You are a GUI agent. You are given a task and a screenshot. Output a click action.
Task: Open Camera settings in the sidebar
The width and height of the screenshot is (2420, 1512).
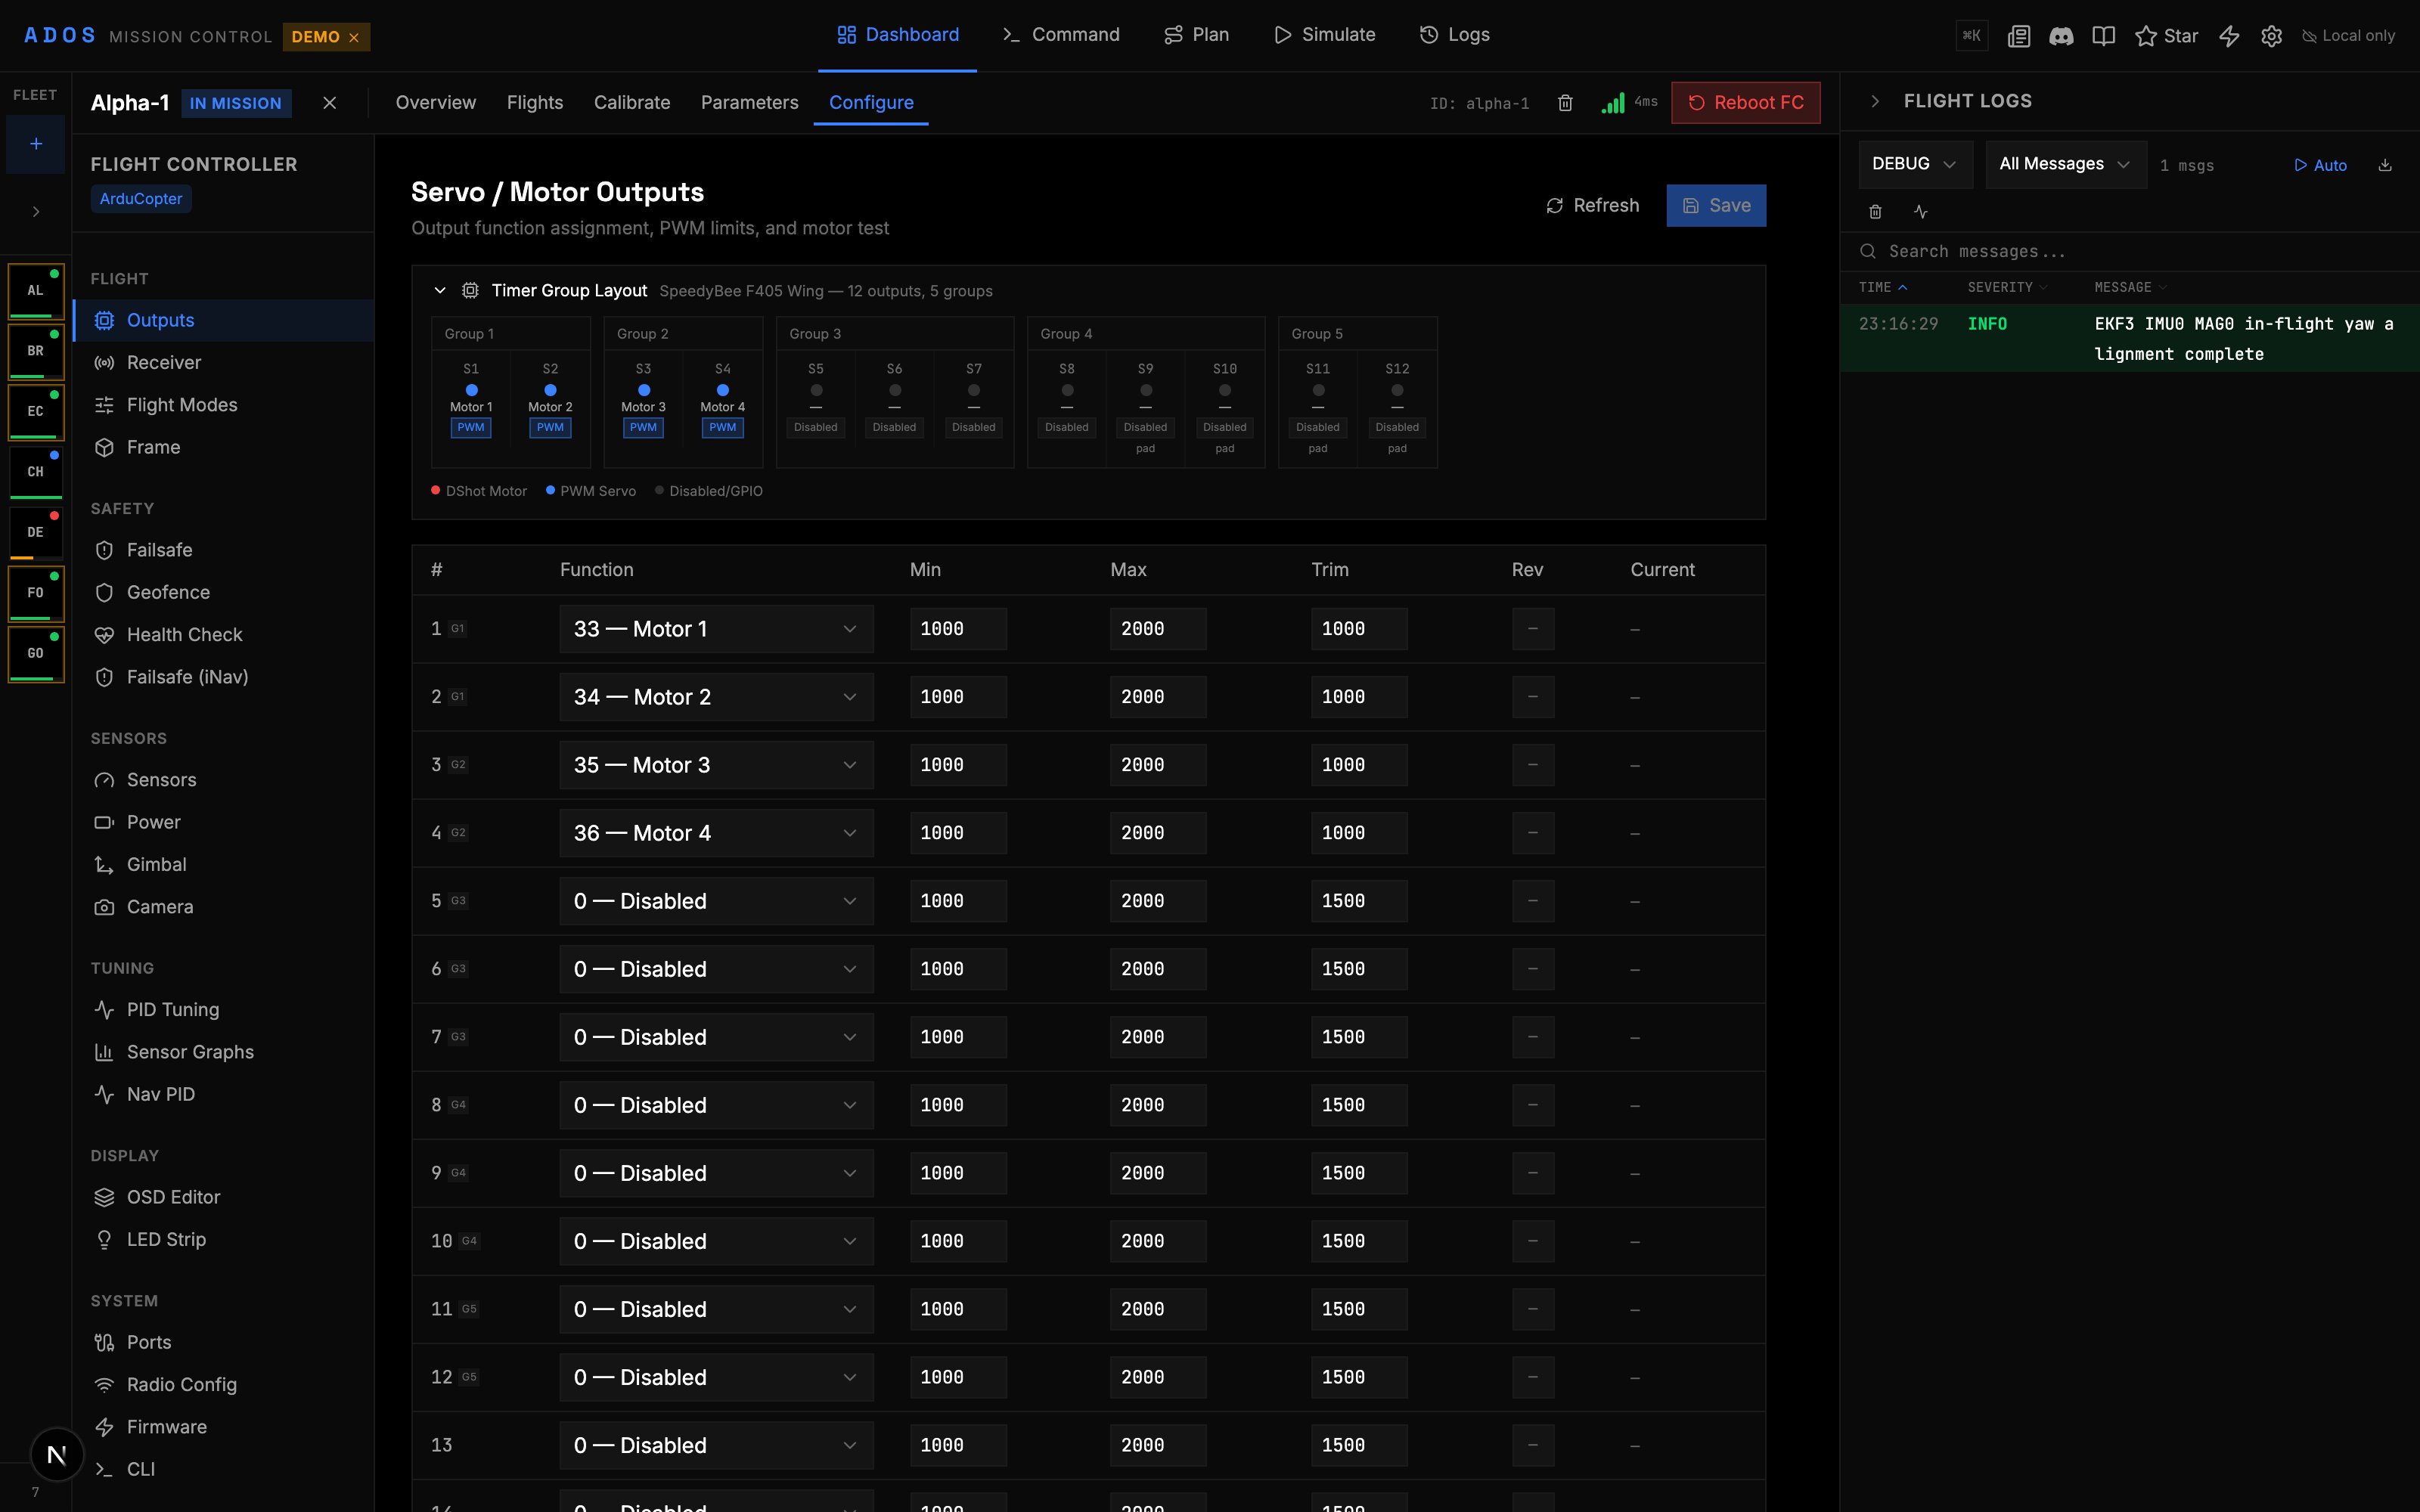[224, 907]
